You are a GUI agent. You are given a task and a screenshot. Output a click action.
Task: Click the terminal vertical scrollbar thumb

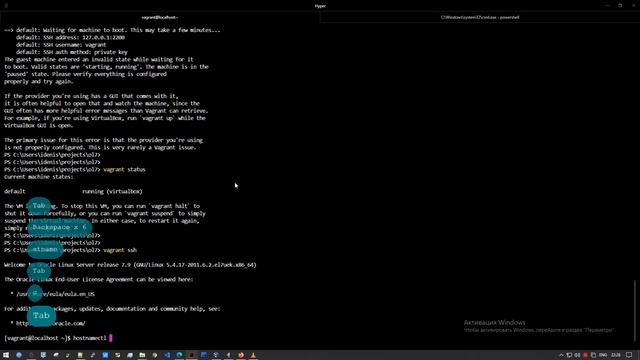[x=635, y=310]
